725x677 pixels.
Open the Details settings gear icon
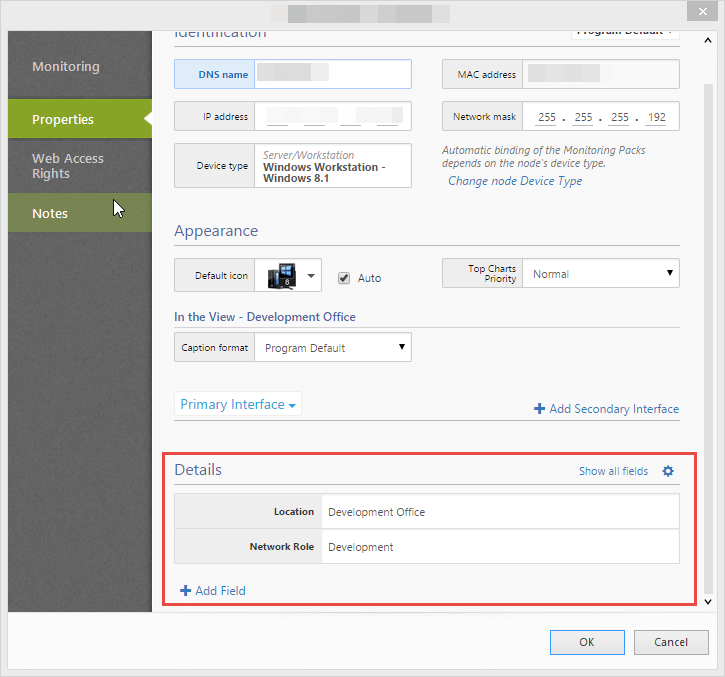668,471
